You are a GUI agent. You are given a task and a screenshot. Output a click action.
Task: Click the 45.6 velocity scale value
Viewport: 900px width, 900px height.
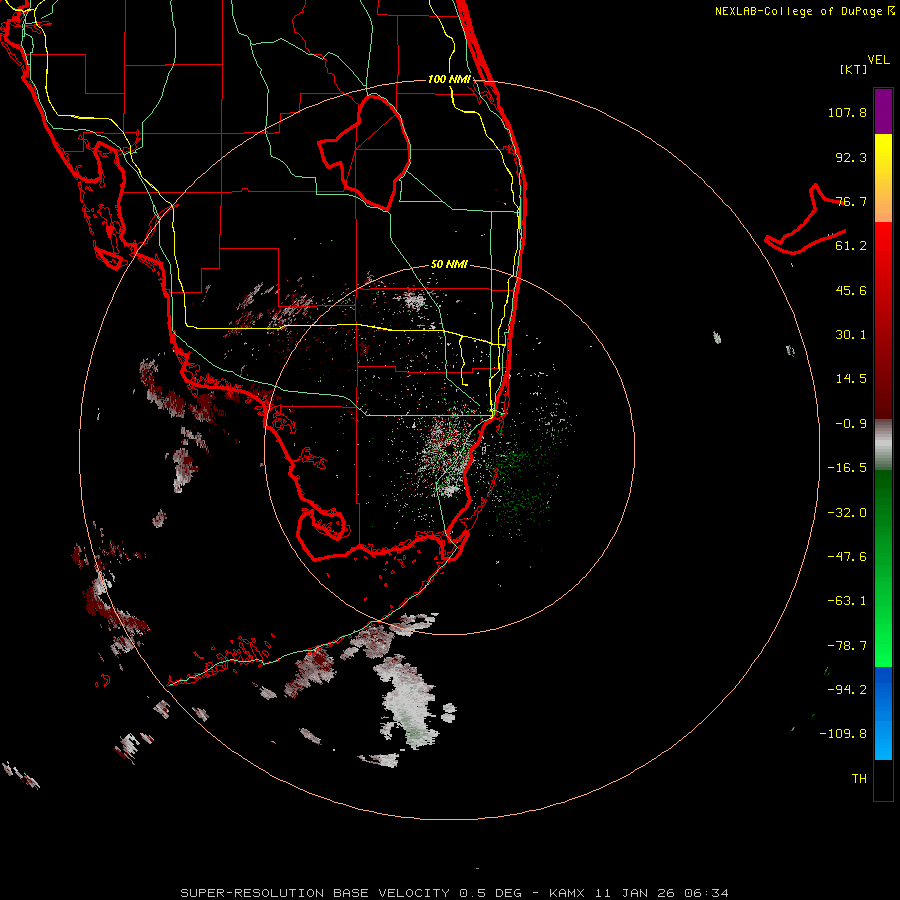click(x=851, y=290)
